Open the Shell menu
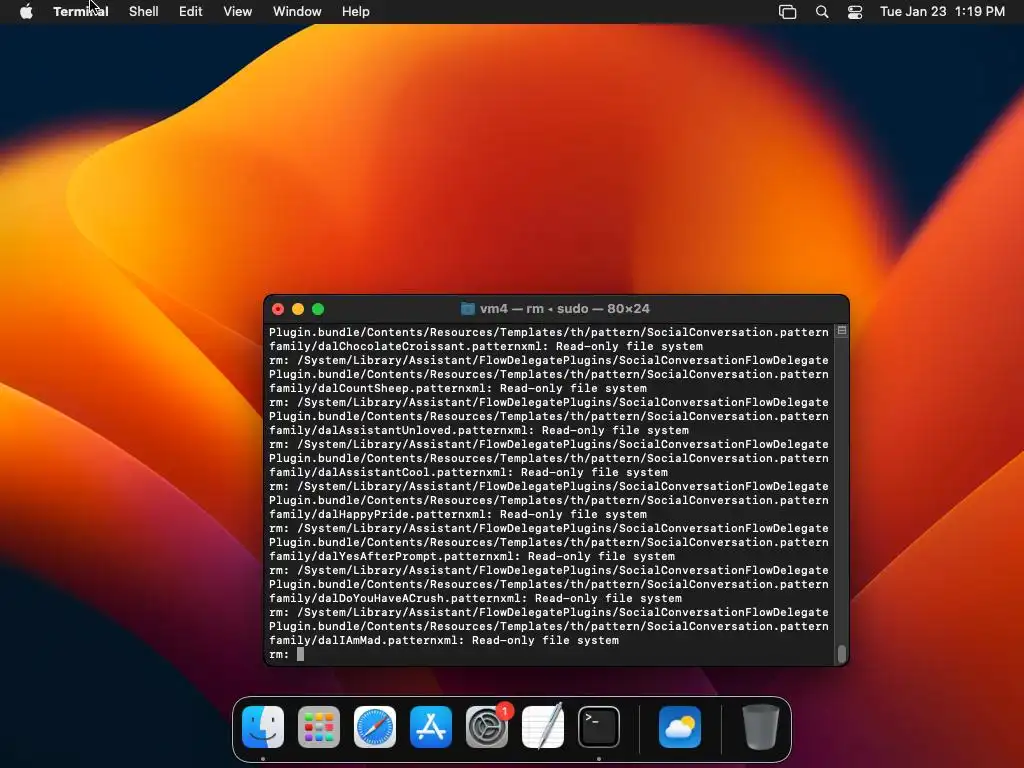Image resolution: width=1024 pixels, height=768 pixels. [144, 12]
